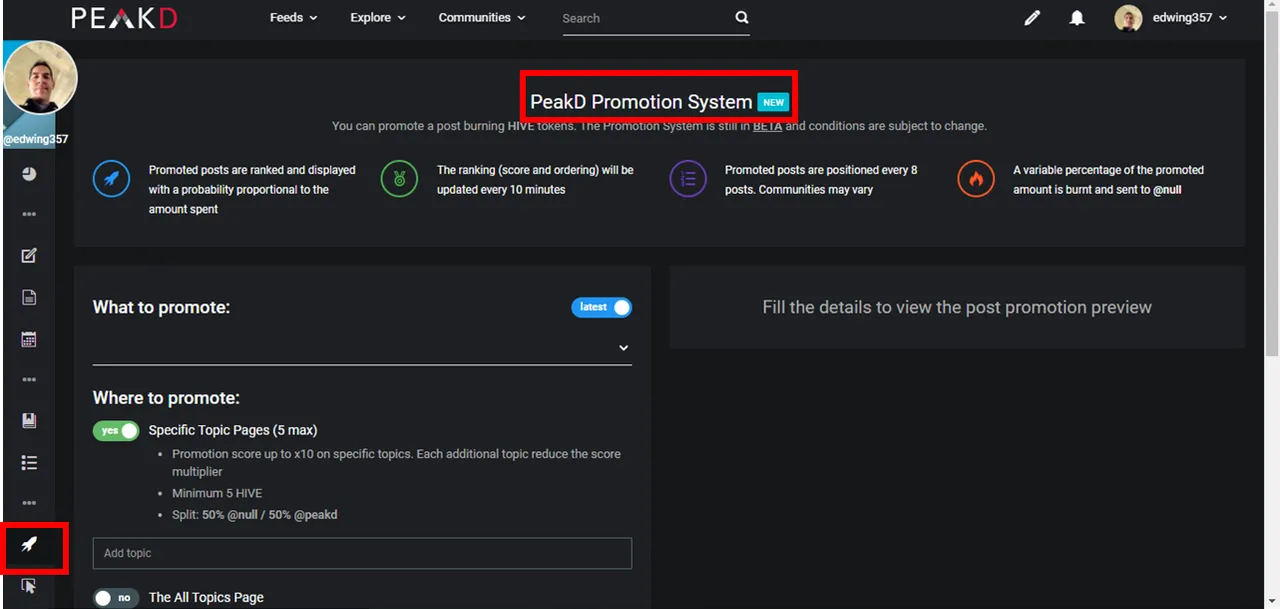This screenshot has width=1280, height=609.
Task: Enable The All Topics Page toggle
Action: click(x=116, y=598)
